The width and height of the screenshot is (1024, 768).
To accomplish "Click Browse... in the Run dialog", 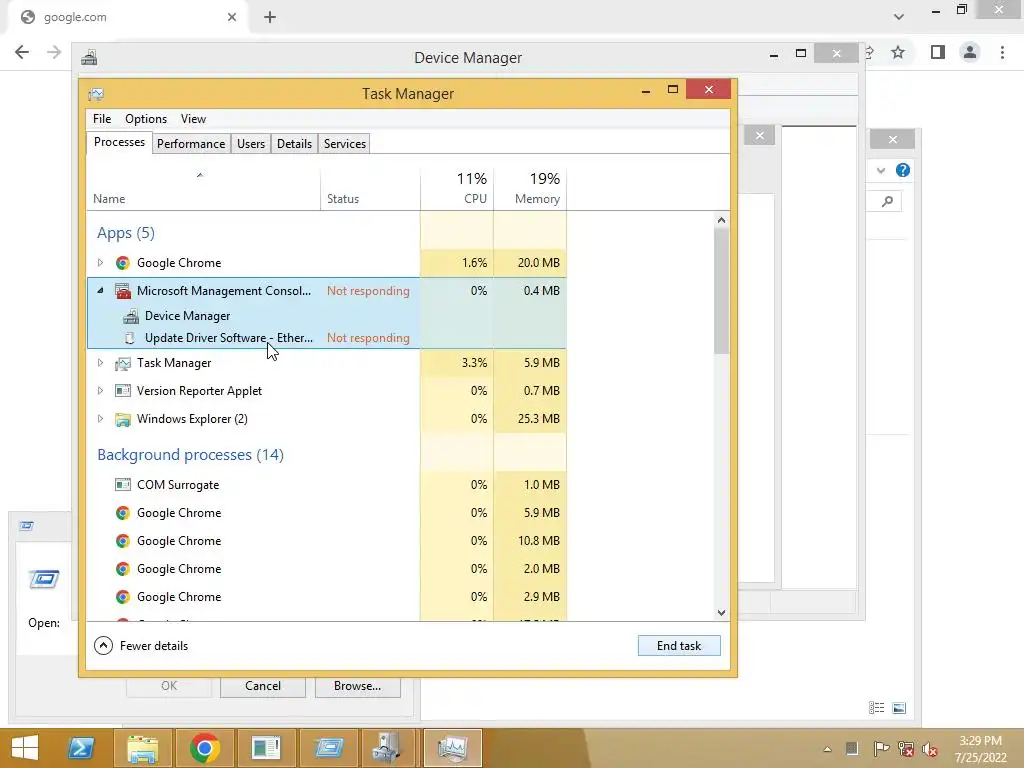I will click(357, 686).
